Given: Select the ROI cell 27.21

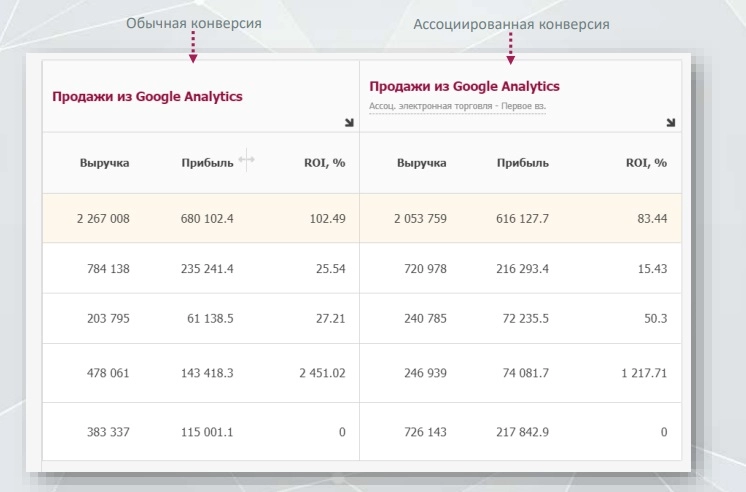Looking at the screenshot, I should coord(331,318).
